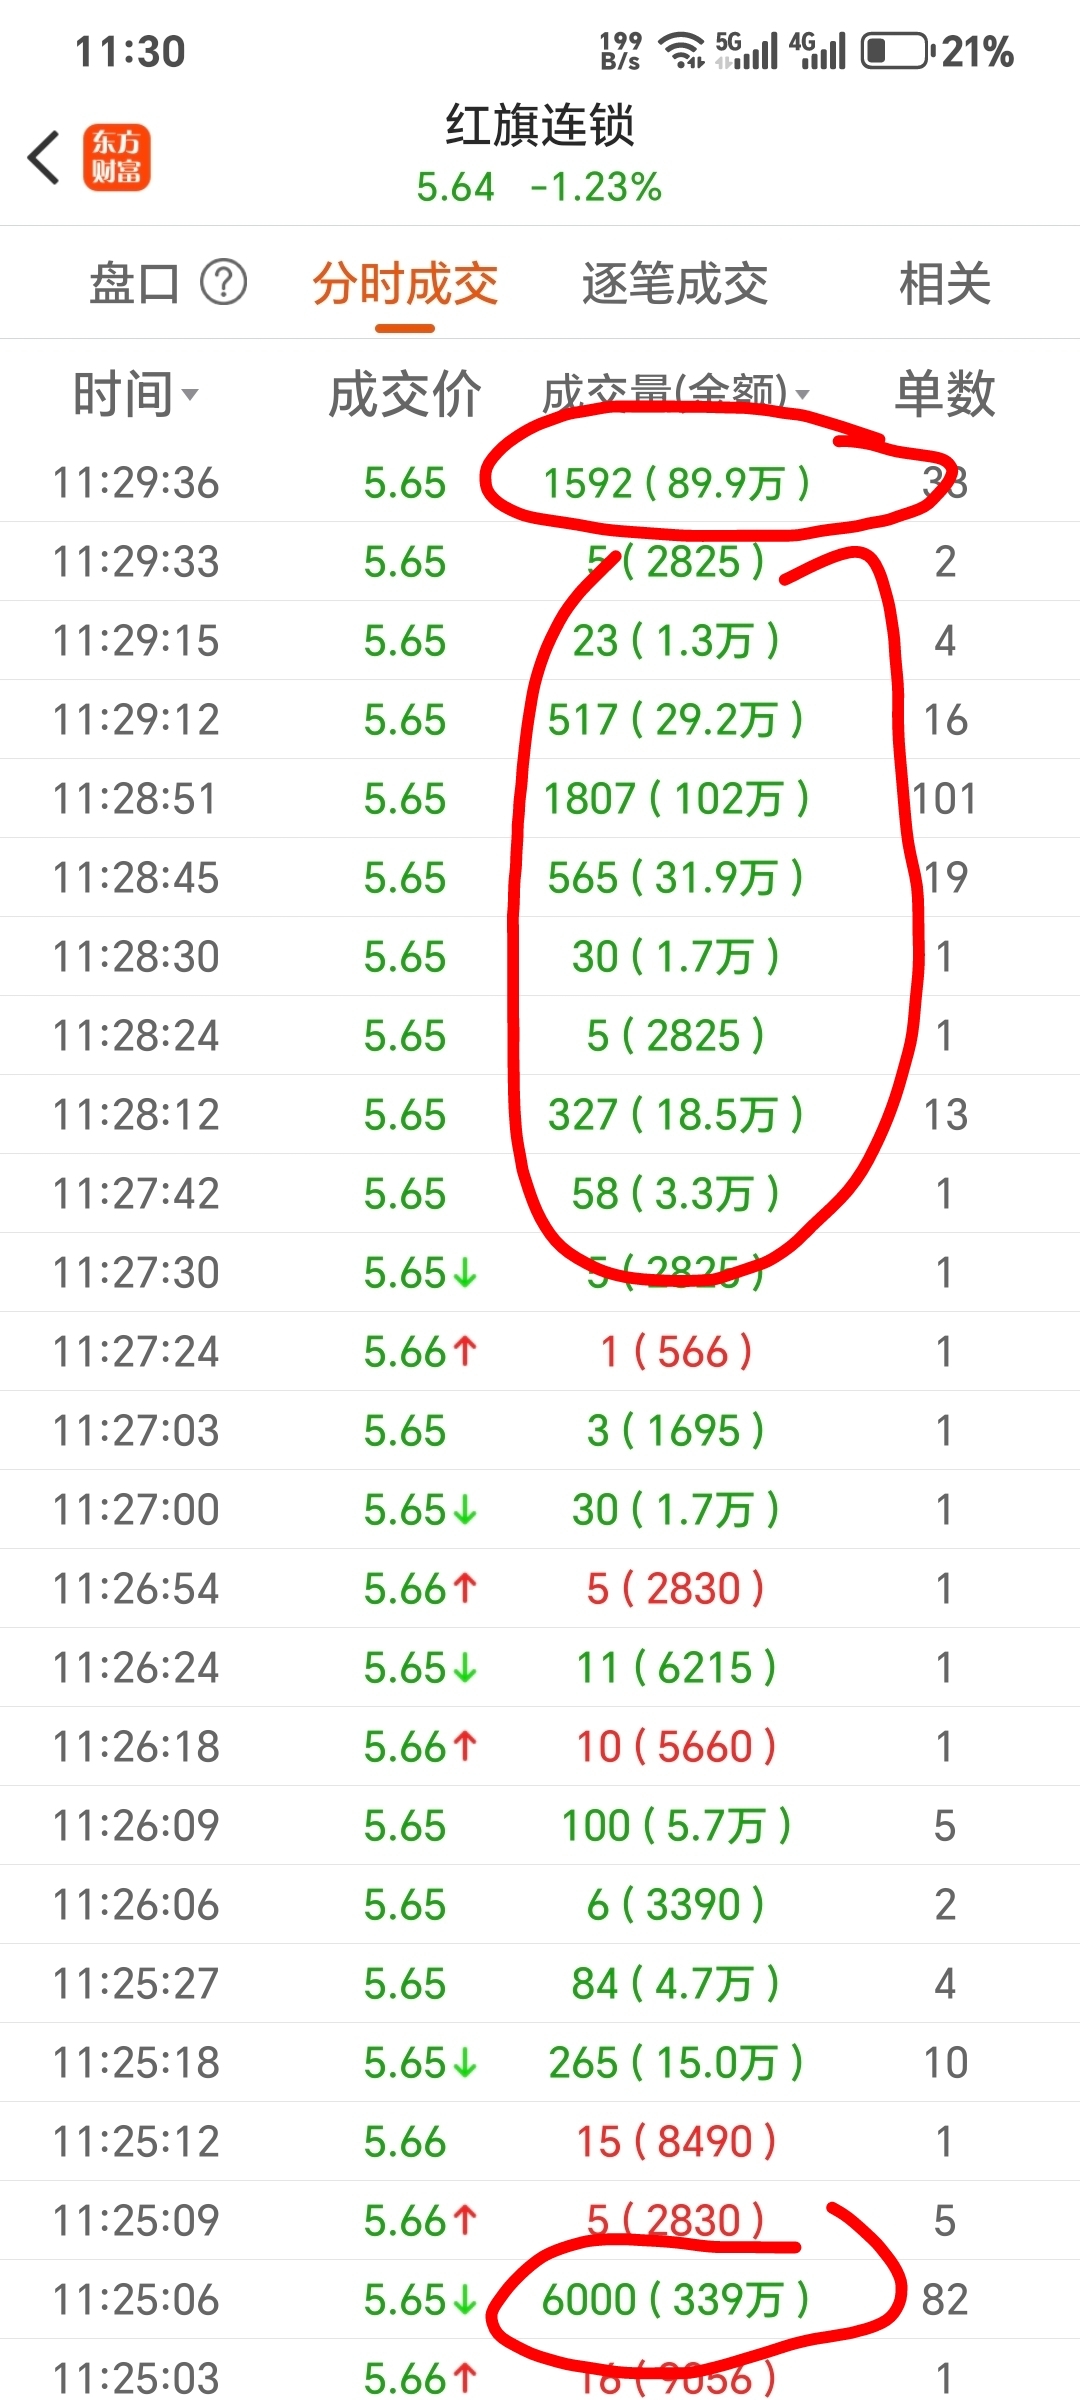
Task: Tap volume 84 (4.7万)
Action: [676, 1984]
